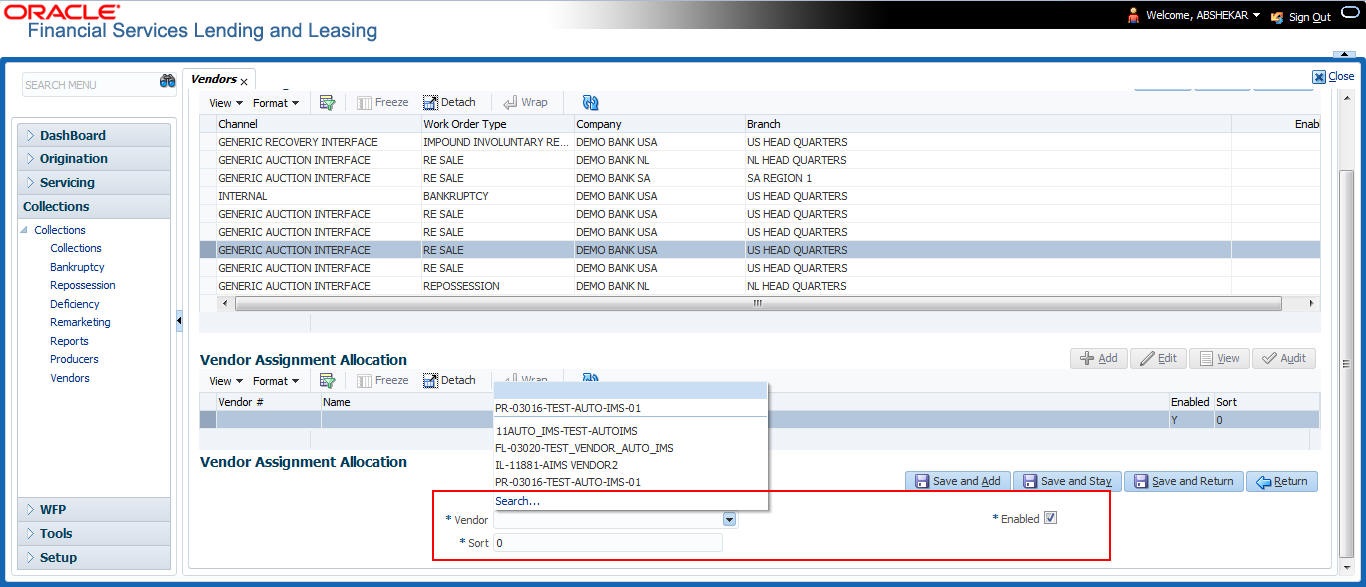The width and height of the screenshot is (1366, 587).
Task: Click the Save and Stay button
Action: 1067,481
